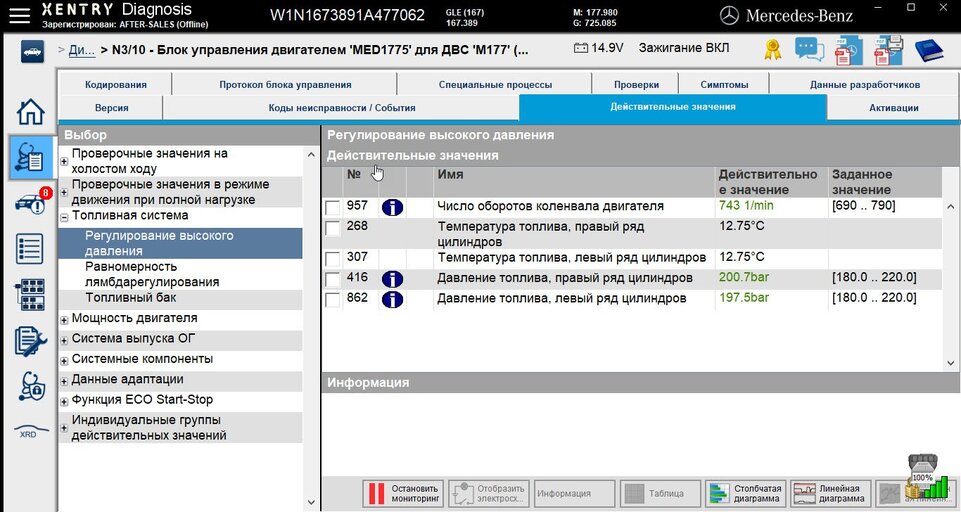Open vehicle fault warnings with badge 8
Viewport: 961px width, 512px height.
pos(31,203)
